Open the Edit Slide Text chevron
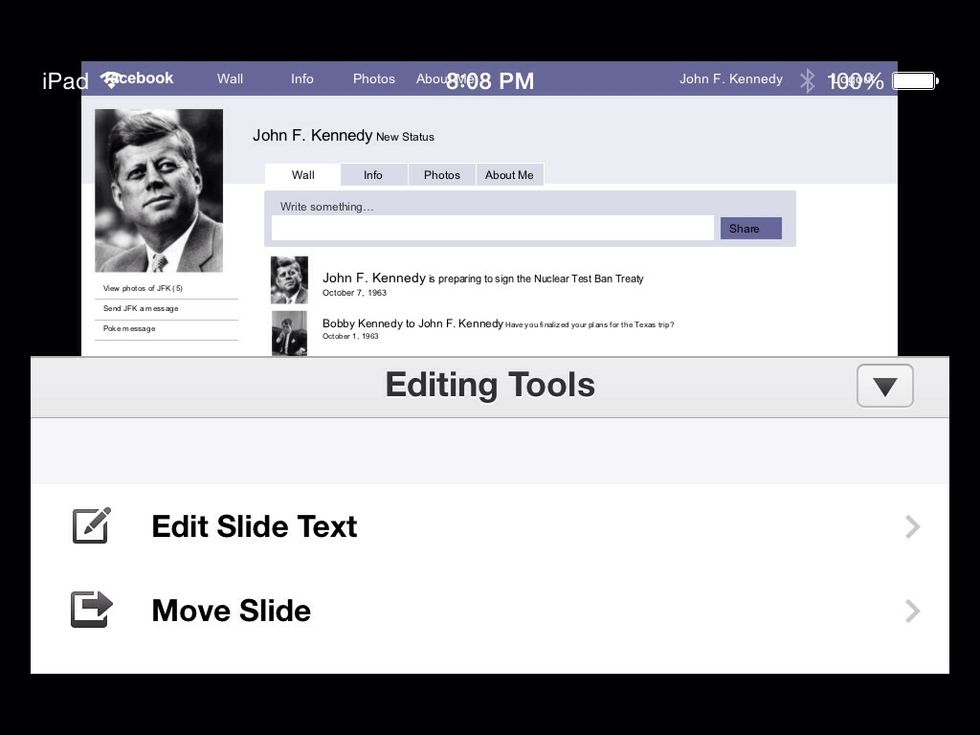Viewport: 980px width, 735px height. click(911, 527)
